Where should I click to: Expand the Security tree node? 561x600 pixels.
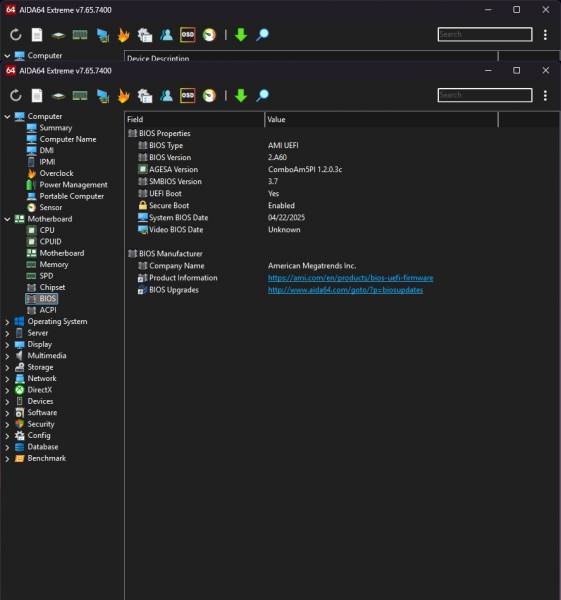7,425
